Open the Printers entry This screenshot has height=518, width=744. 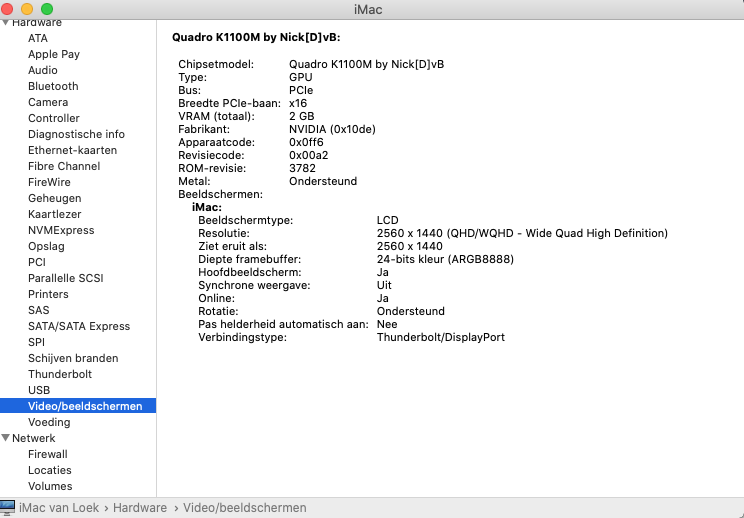coord(48,294)
